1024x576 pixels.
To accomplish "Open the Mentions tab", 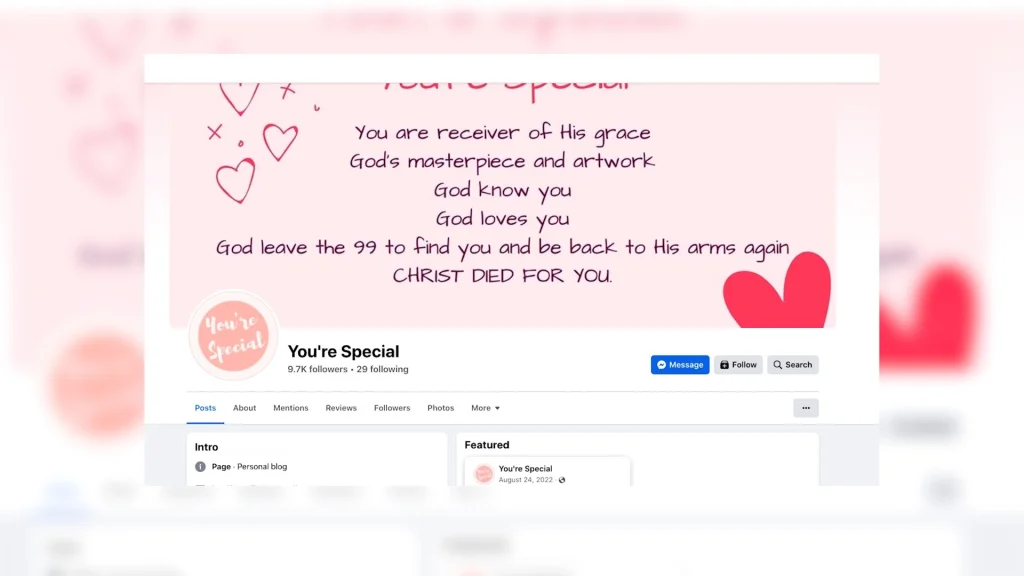I will click(x=291, y=408).
